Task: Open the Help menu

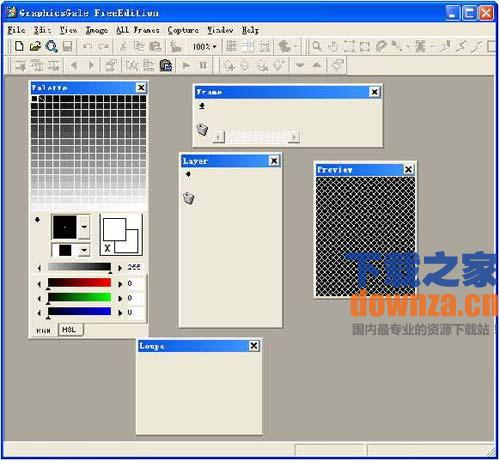Action: [250, 30]
